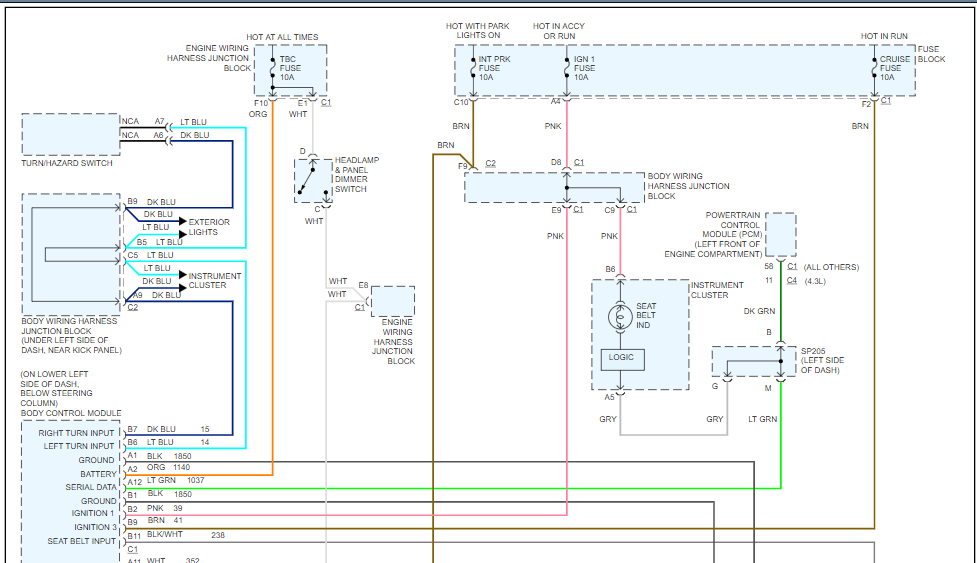This screenshot has width=977, height=563.
Task: Click the TBC fuse 10A symbol
Action: [271, 68]
